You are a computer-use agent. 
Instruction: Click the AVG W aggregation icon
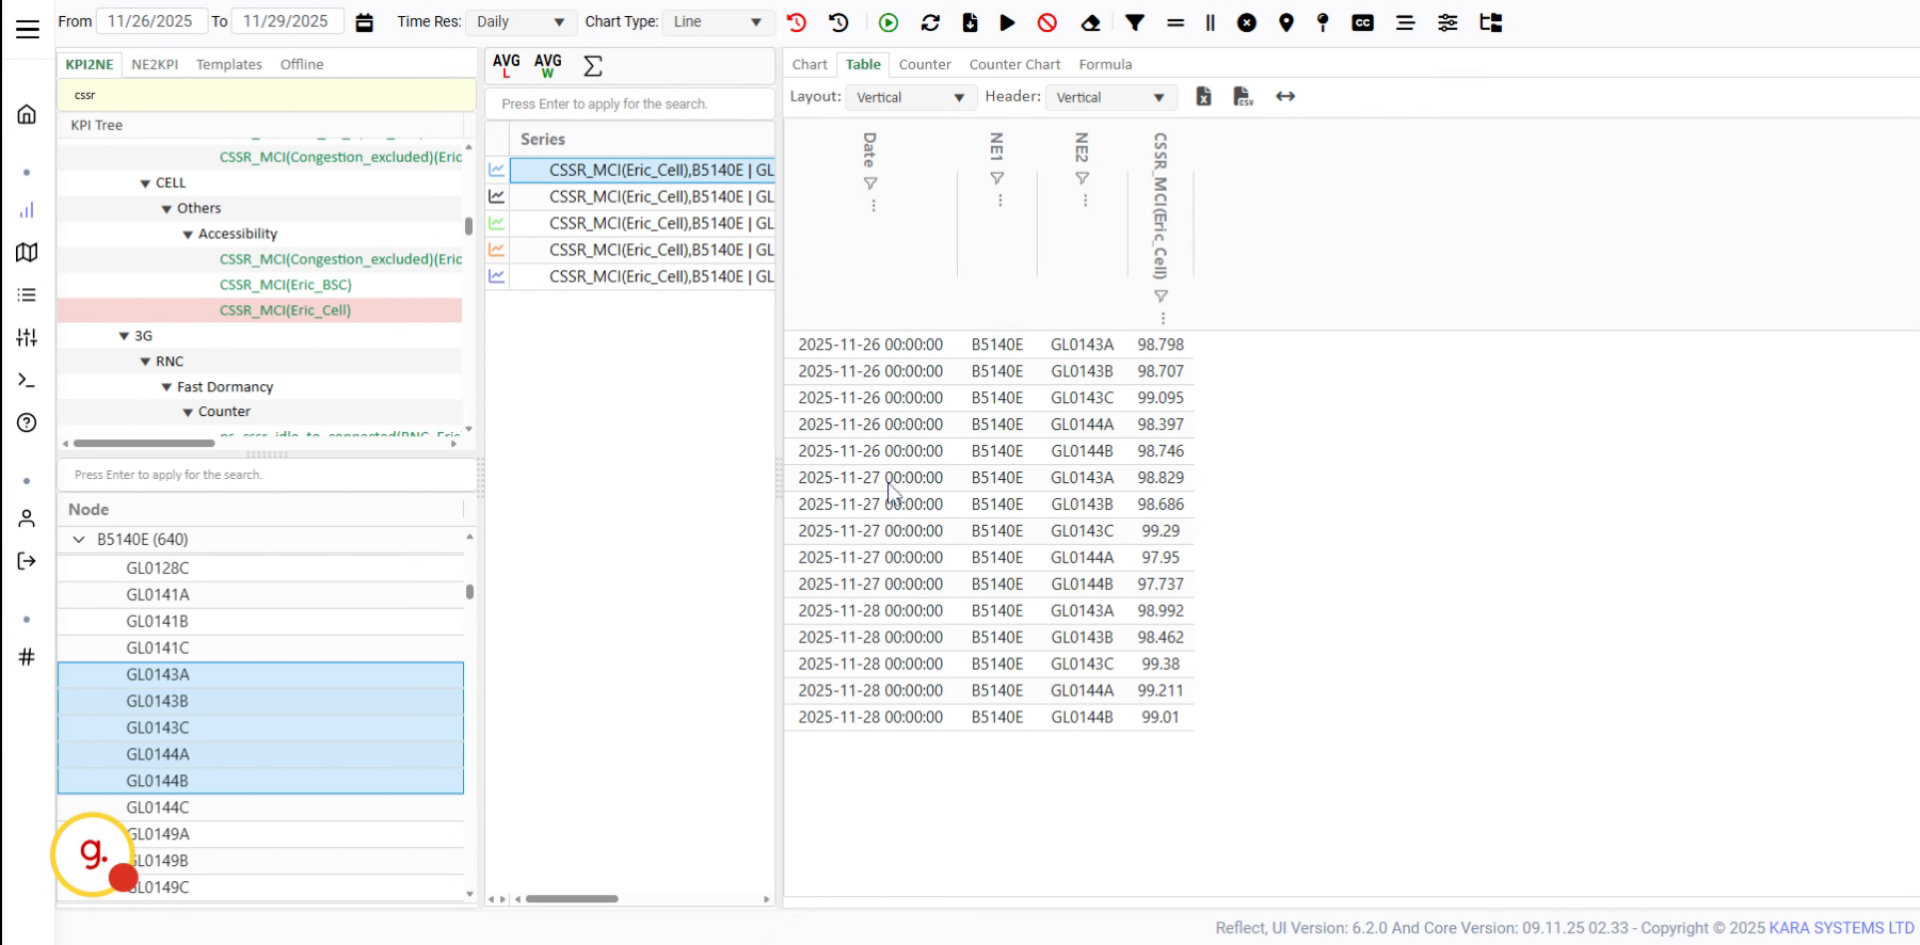pyautogui.click(x=548, y=66)
